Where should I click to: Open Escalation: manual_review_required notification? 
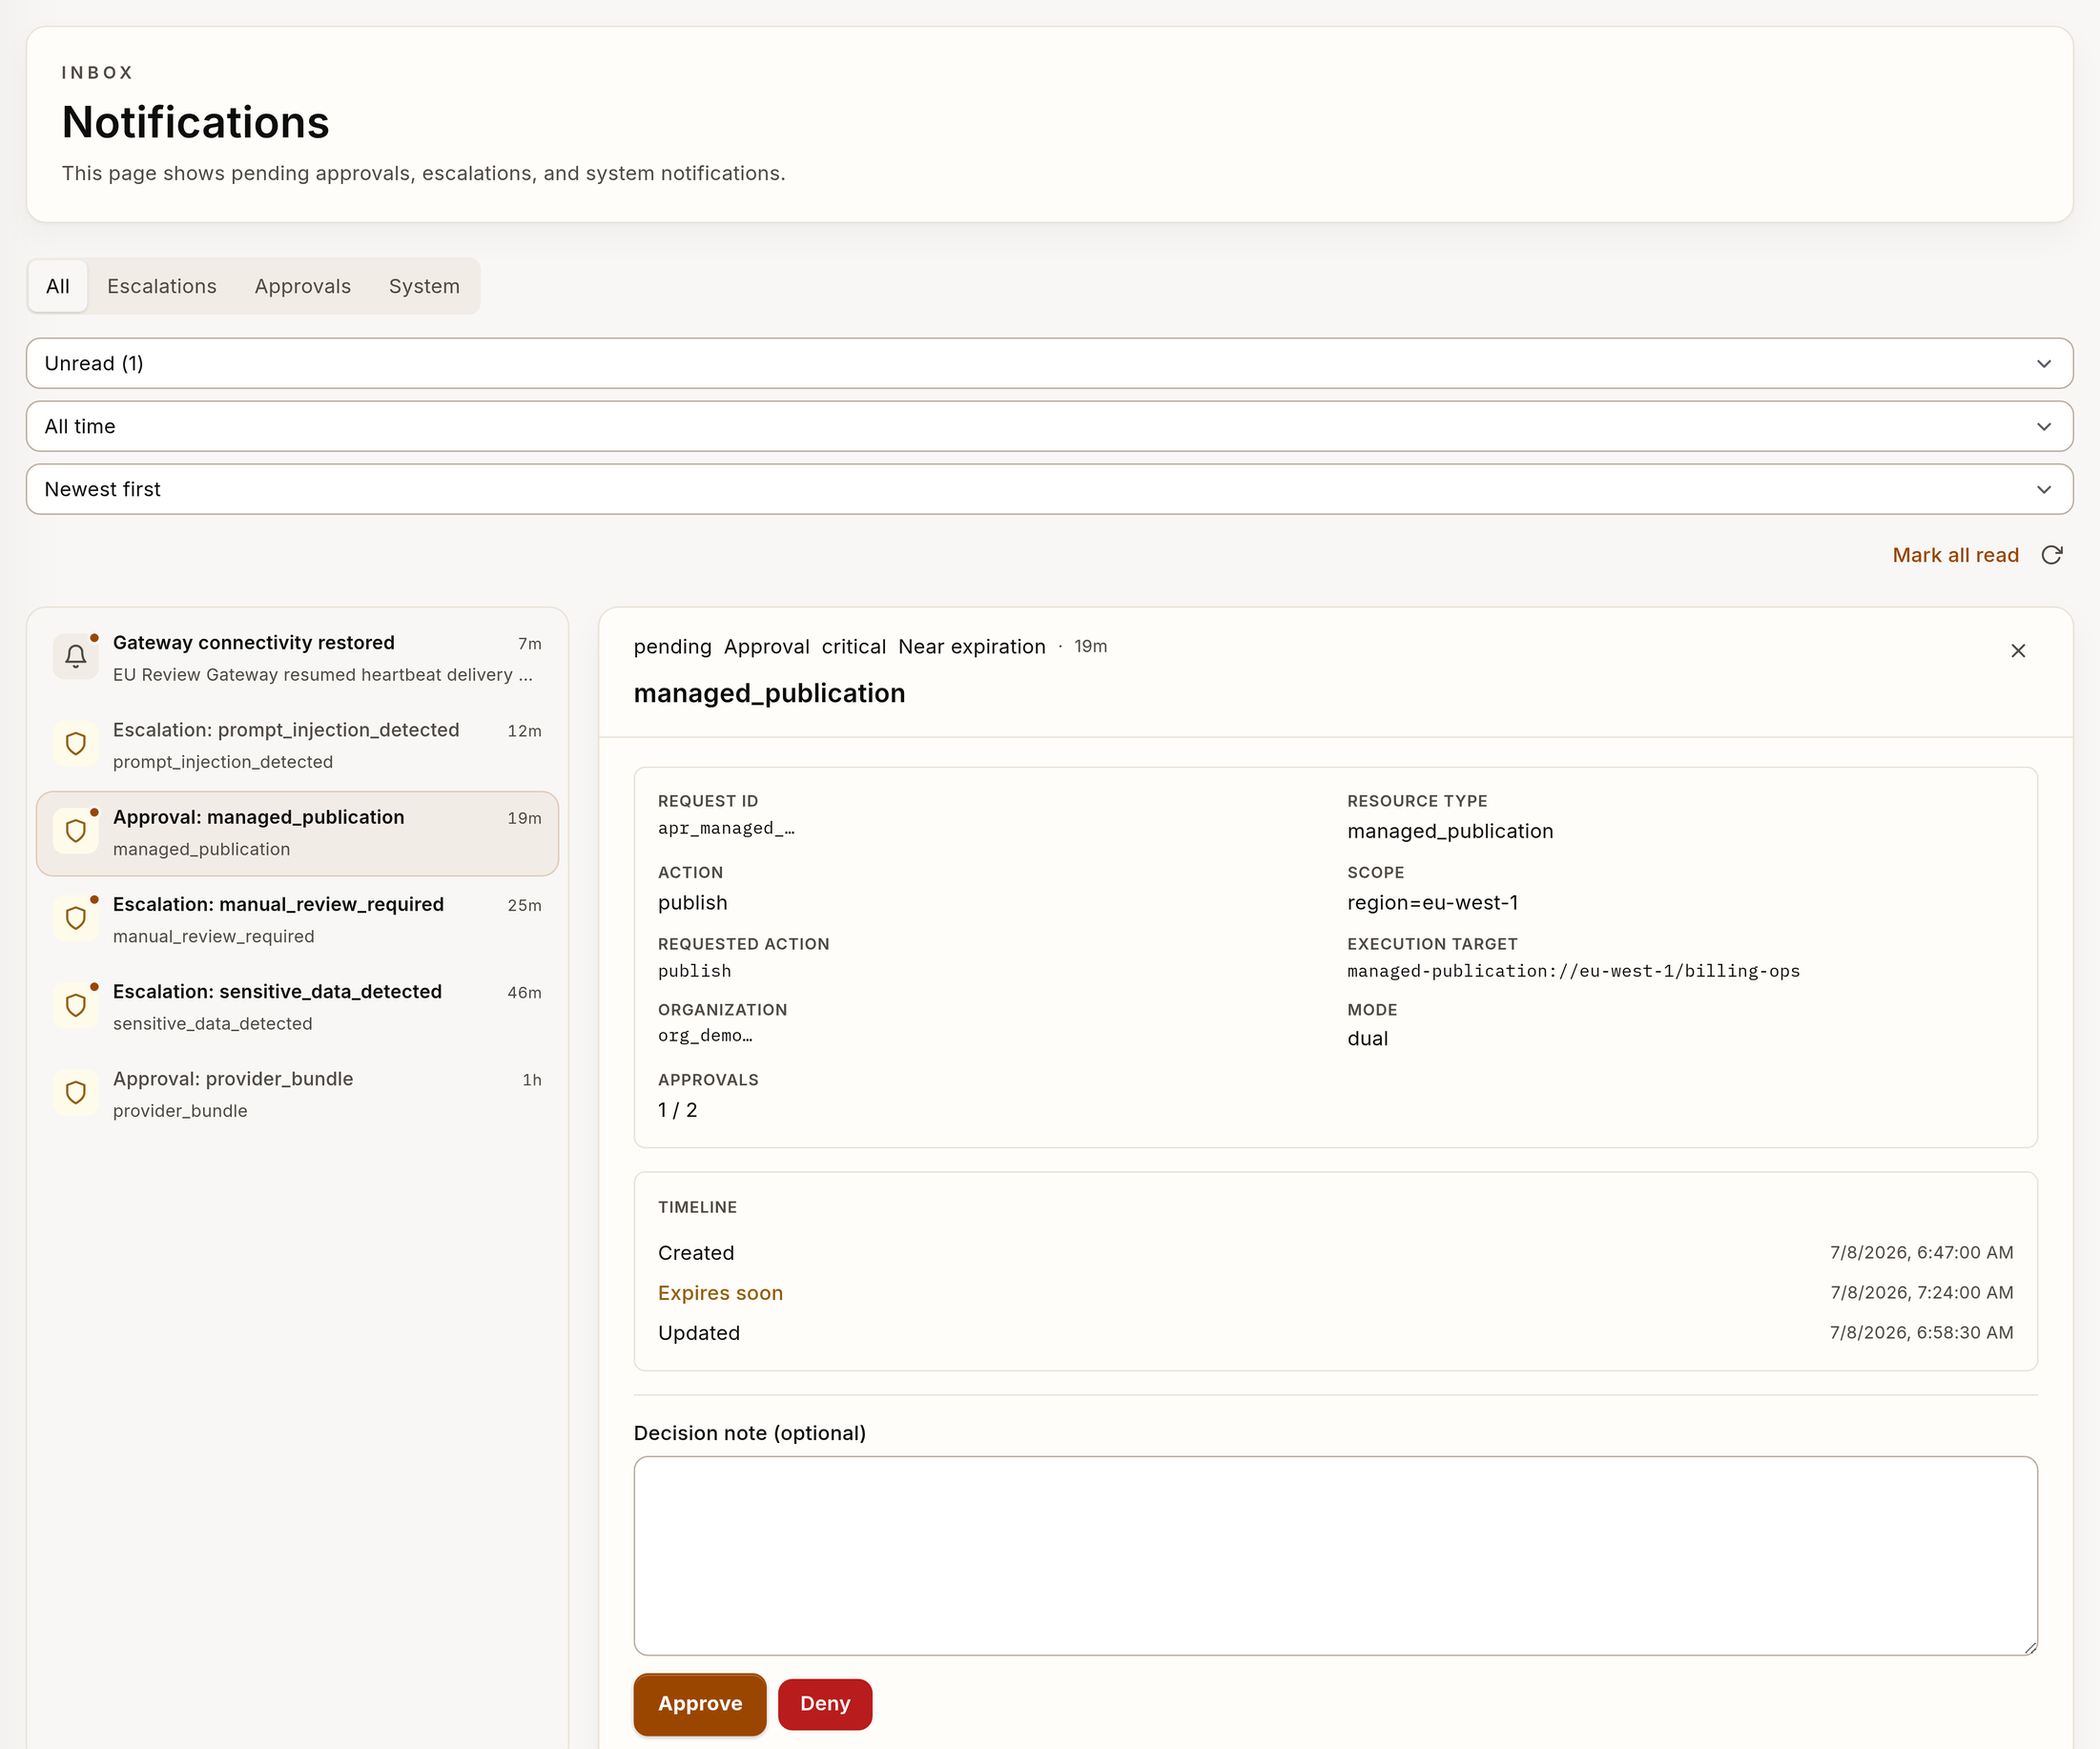[x=297, y=920]
